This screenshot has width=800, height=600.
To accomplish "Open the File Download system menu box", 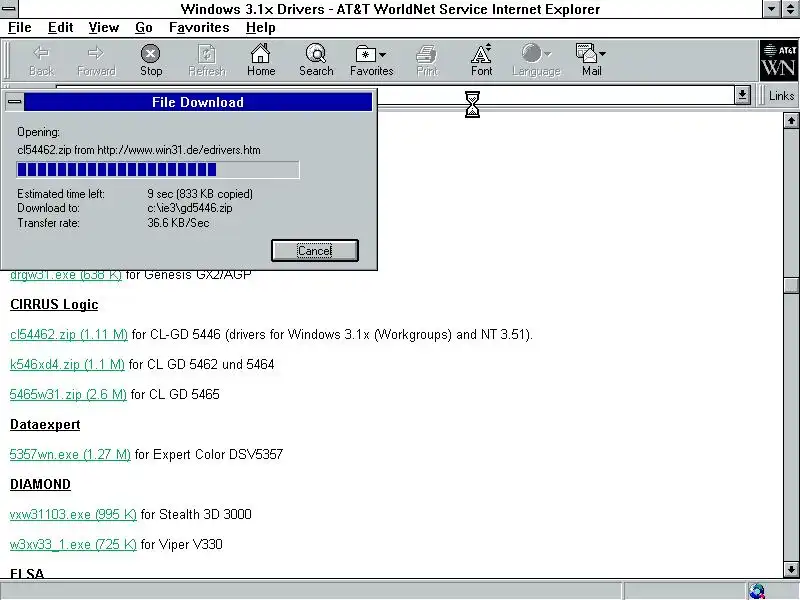I will click(x=15, y=102).
